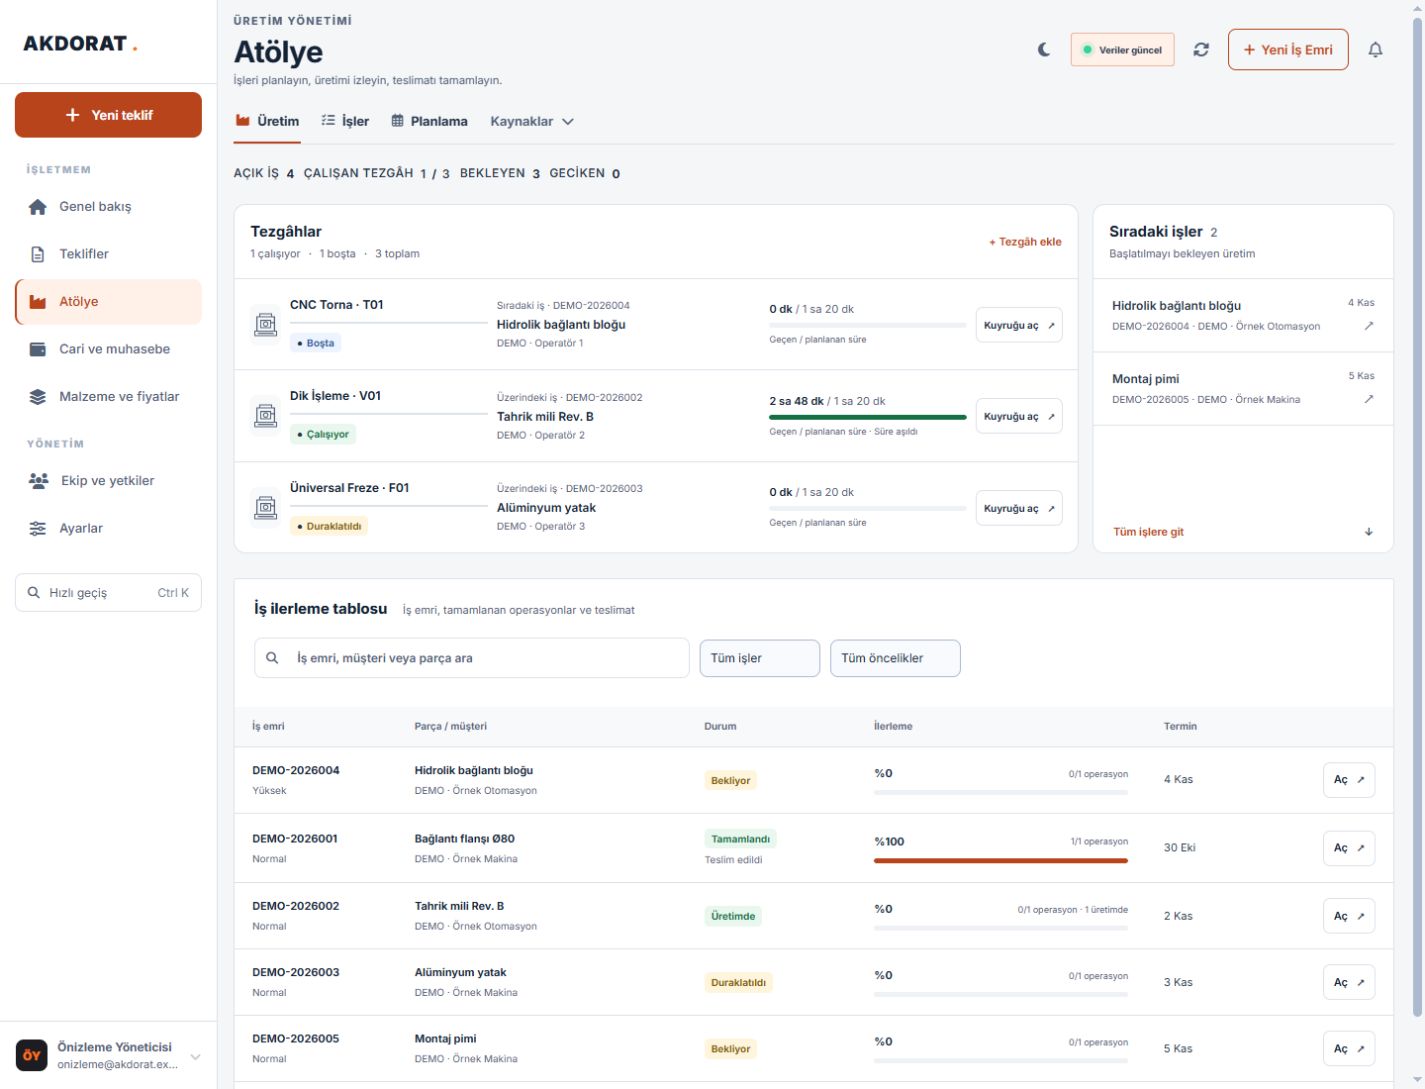Click the Veriler güncel status badge

(1122, 50)
